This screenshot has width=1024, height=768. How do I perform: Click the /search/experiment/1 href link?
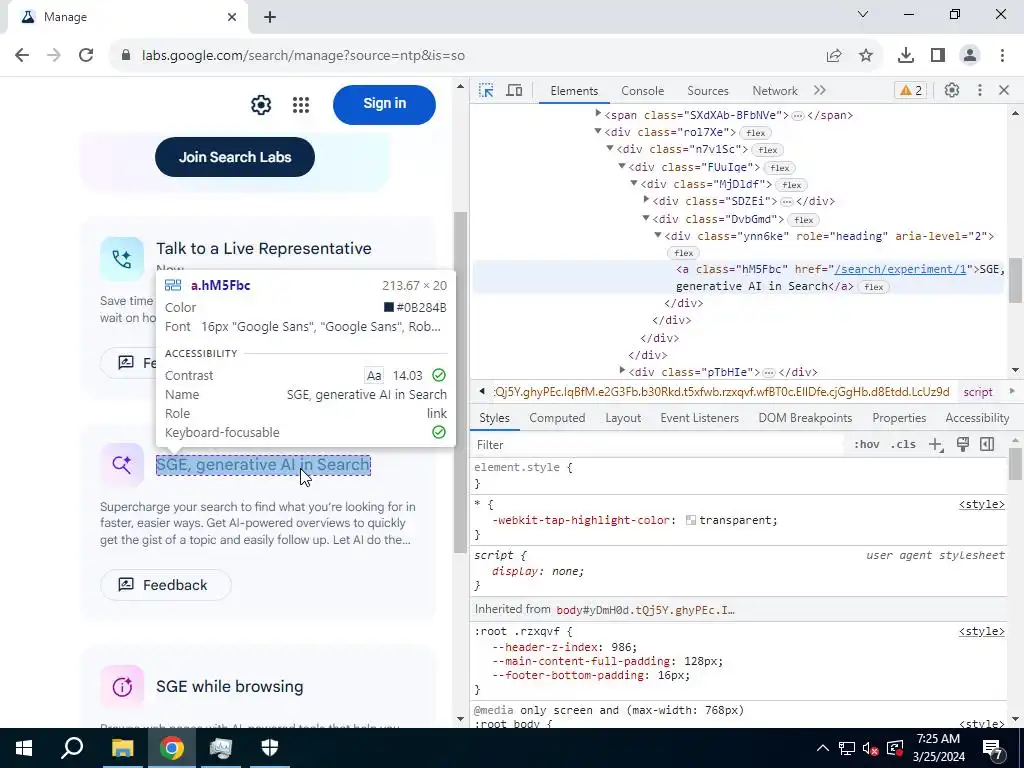coord(901,269)
